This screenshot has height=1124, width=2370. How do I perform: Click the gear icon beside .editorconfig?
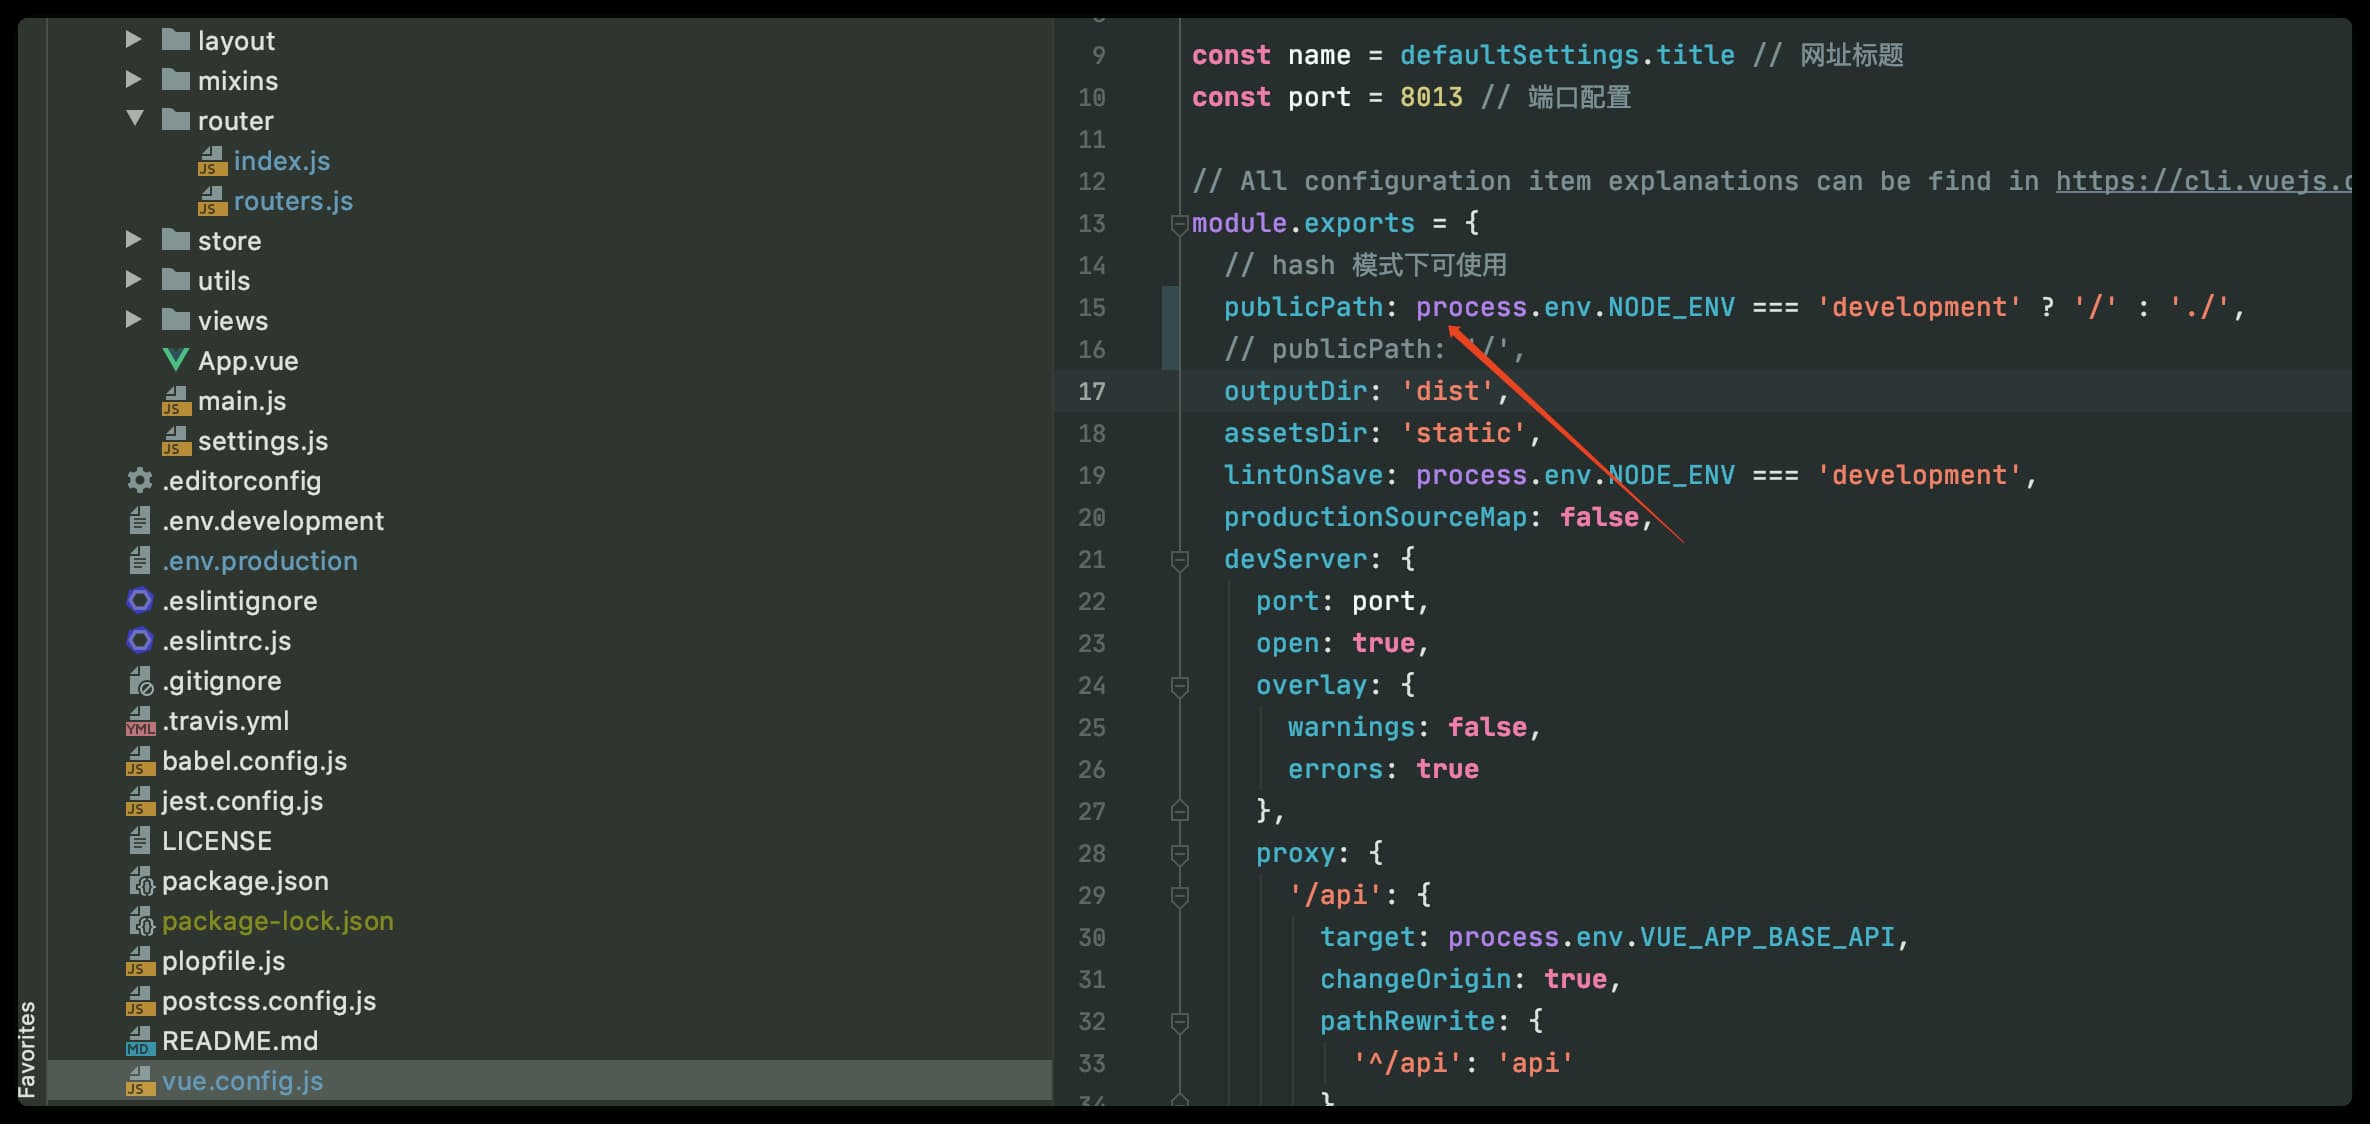pos(140,481)
